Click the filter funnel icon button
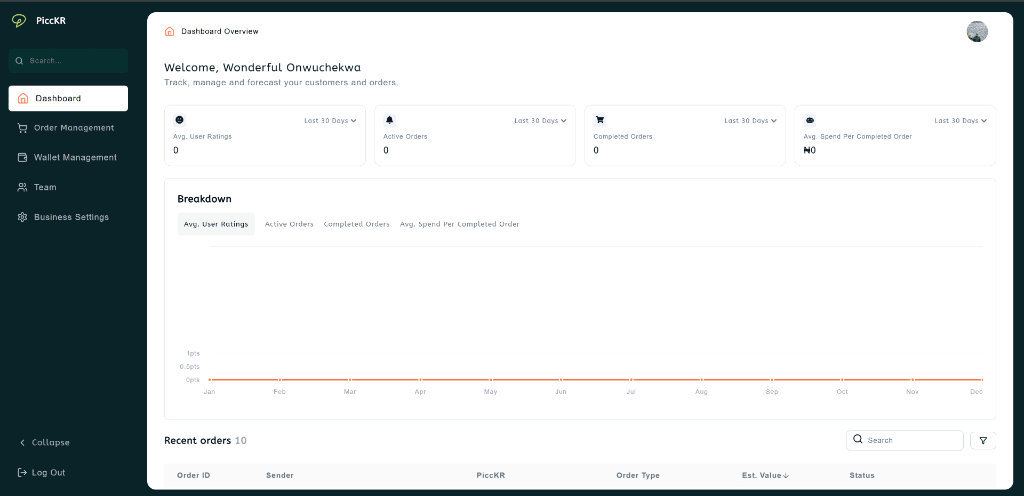1024x496 pixels. 983,441
